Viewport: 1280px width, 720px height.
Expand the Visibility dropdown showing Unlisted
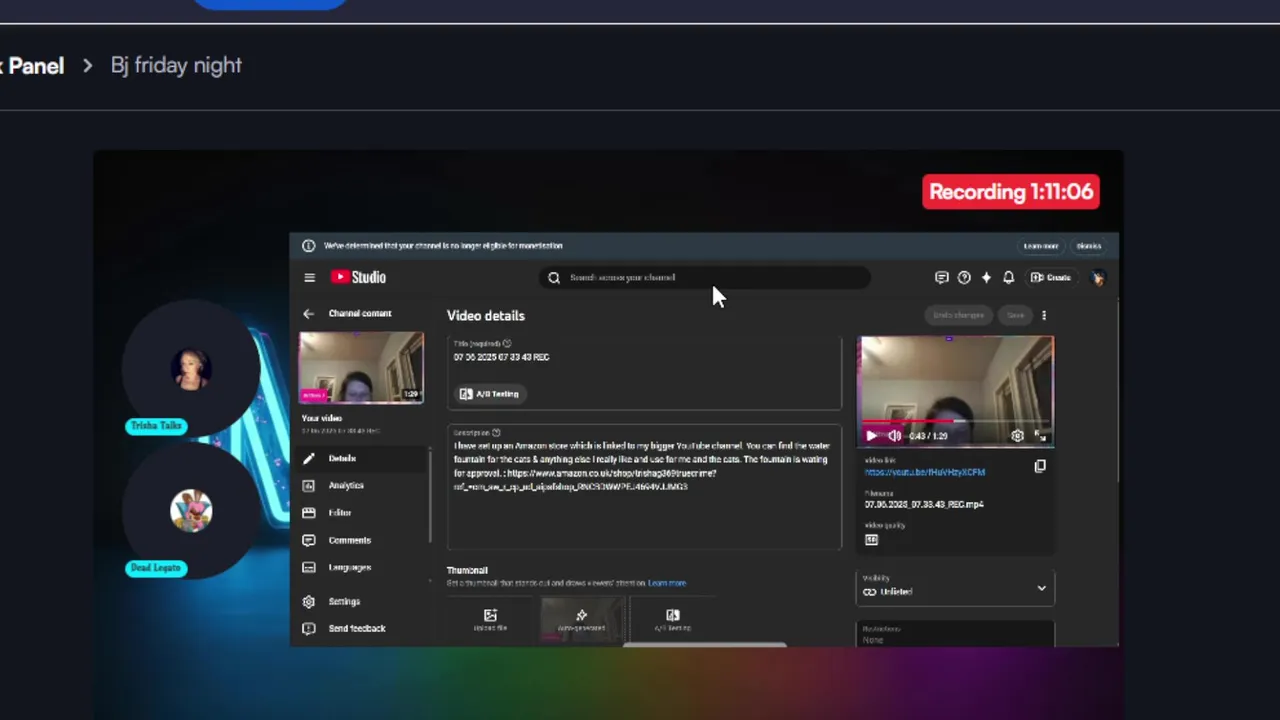pyautogui.click(x=955, y=588)
